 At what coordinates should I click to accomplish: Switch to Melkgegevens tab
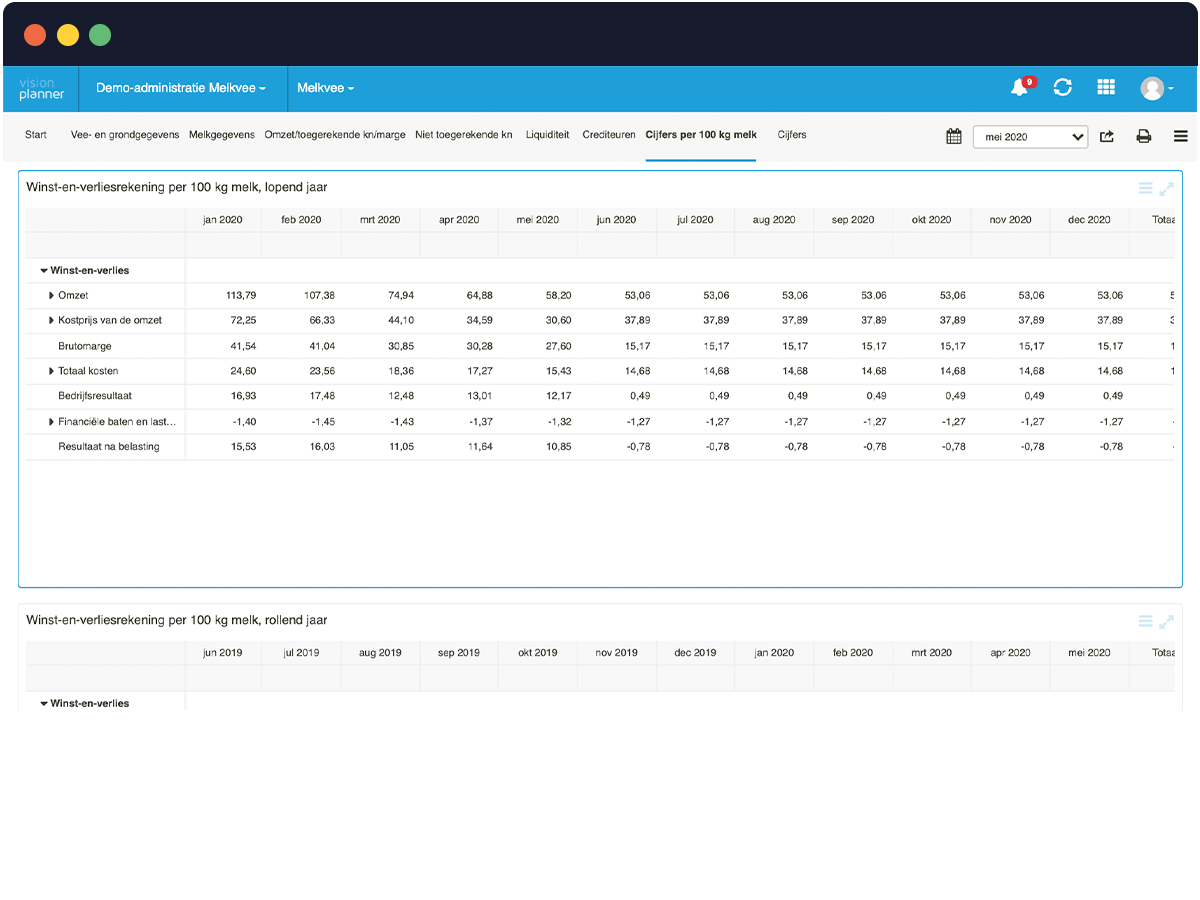pos(222,134)
